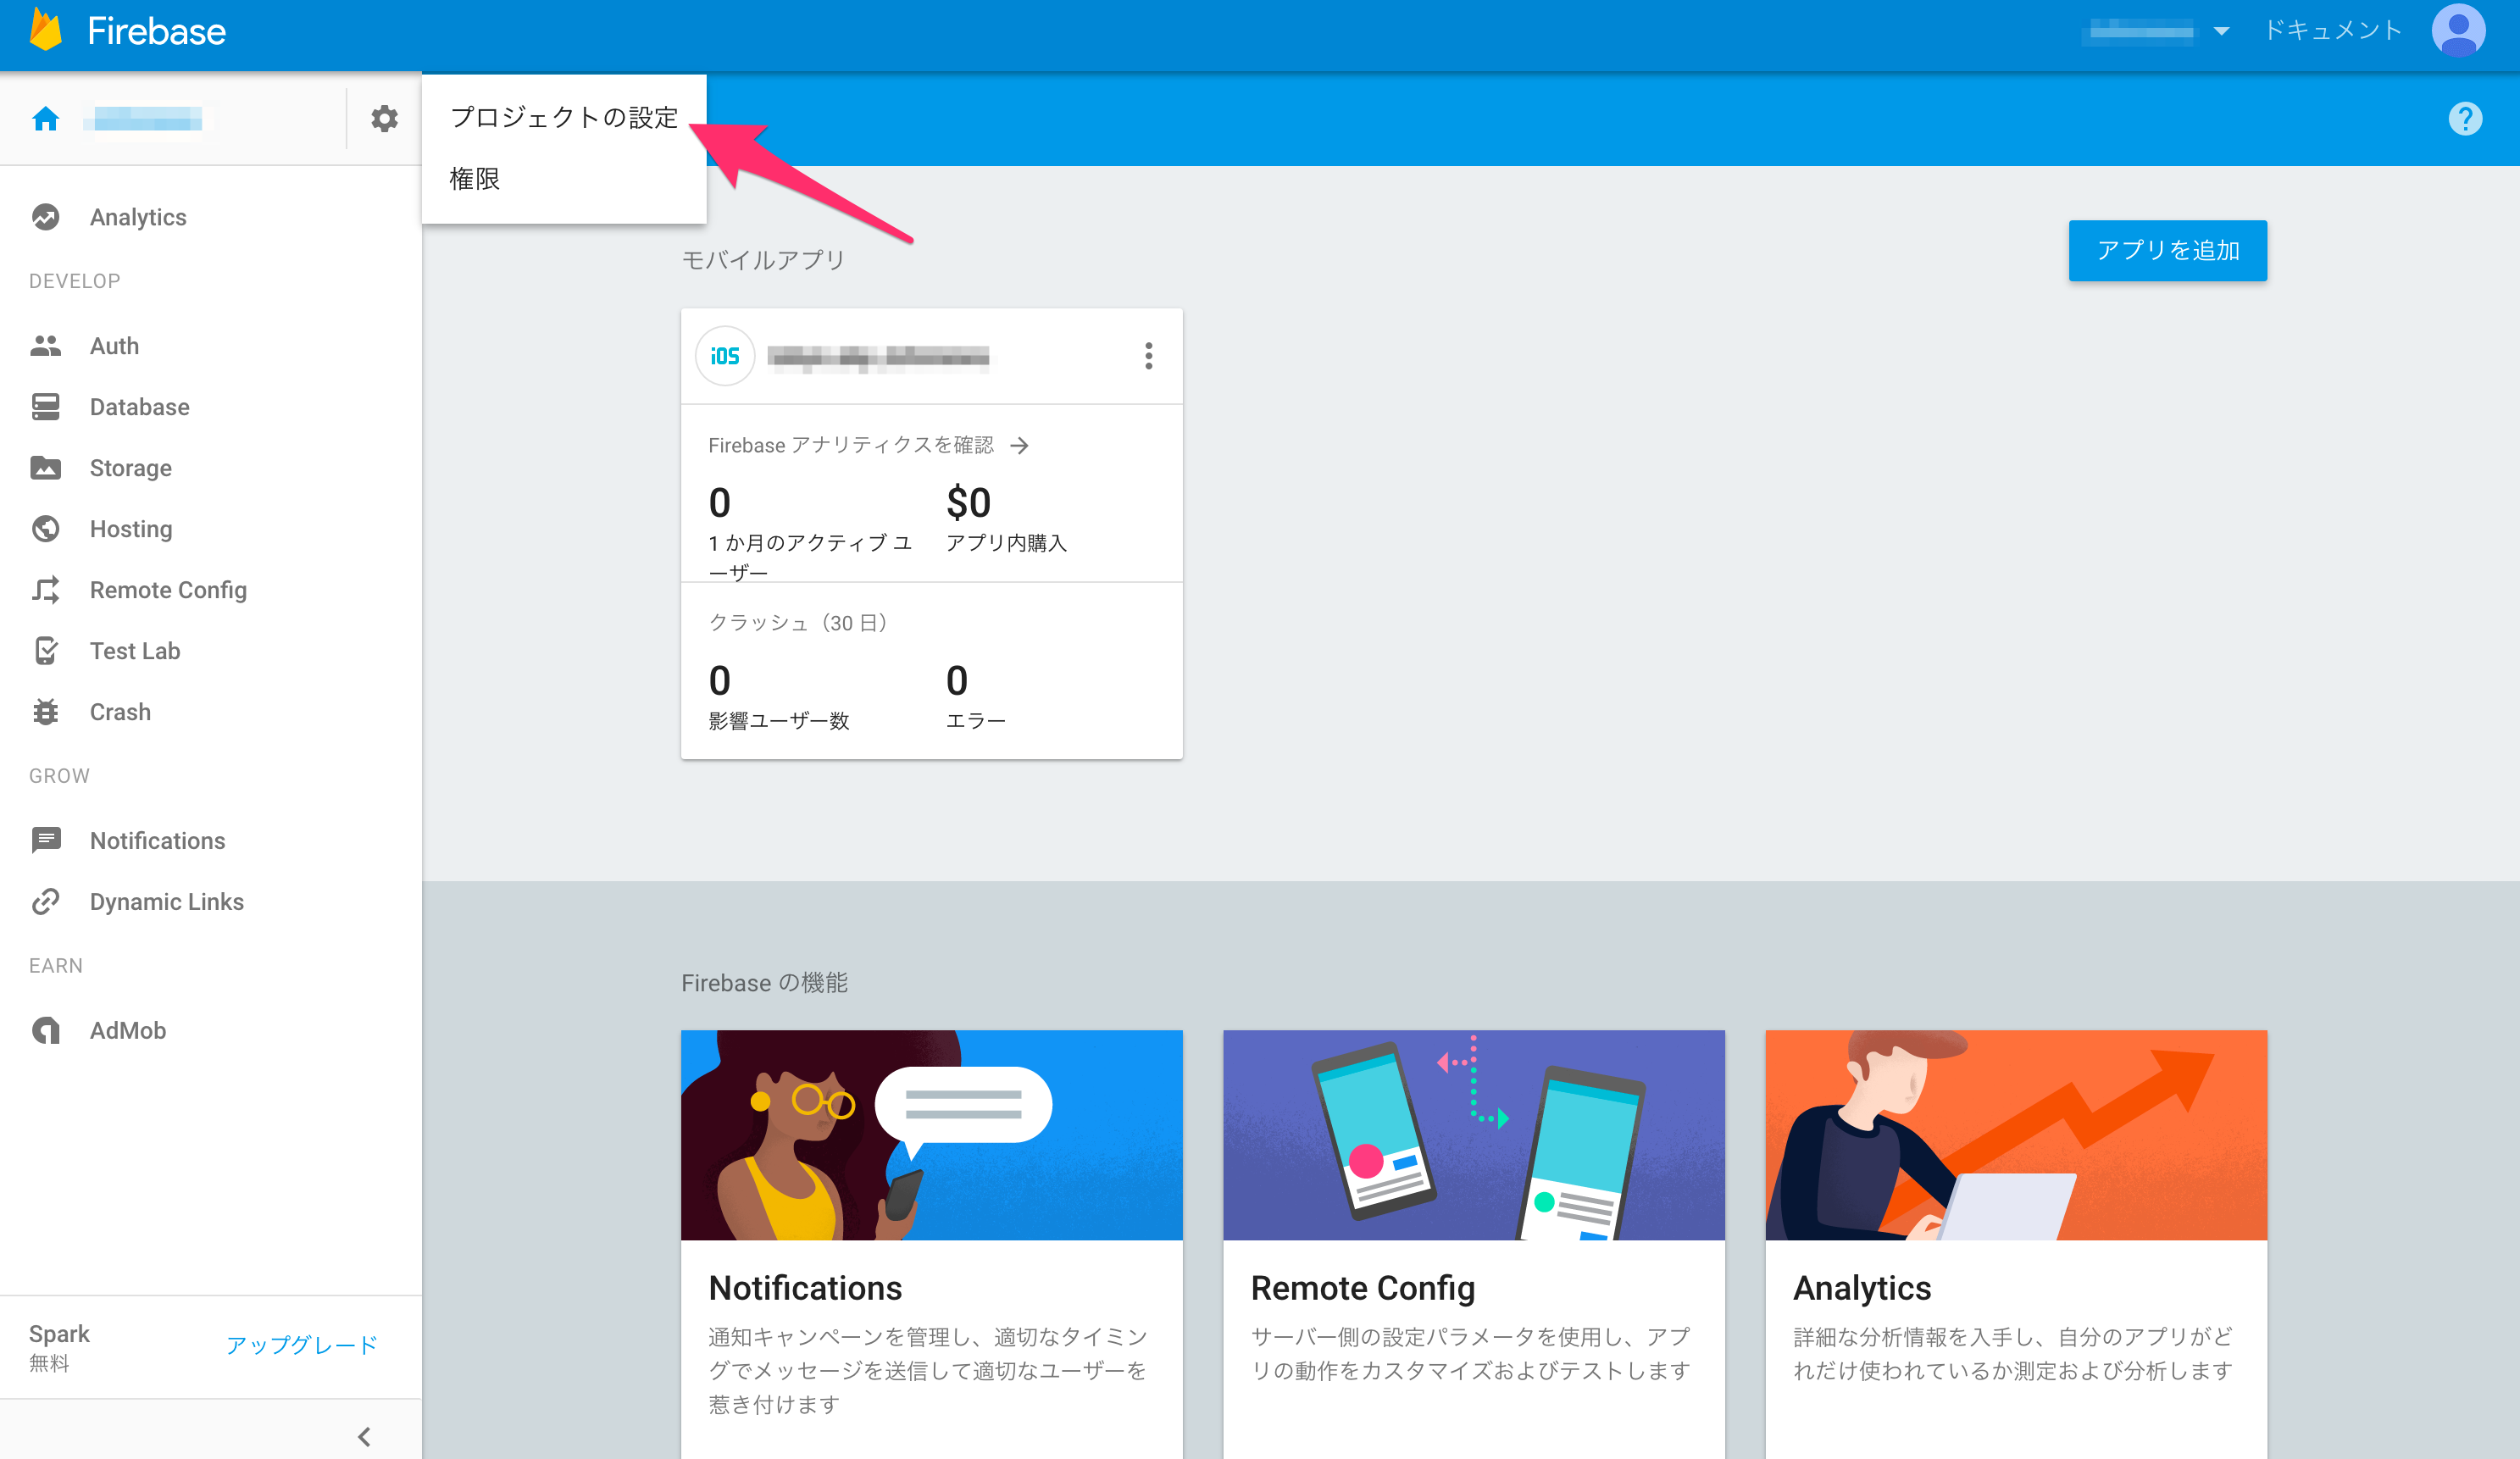2520x1459 pixels.
Task: Open ドキュメント link in header
Action: tap(2332, 30)
